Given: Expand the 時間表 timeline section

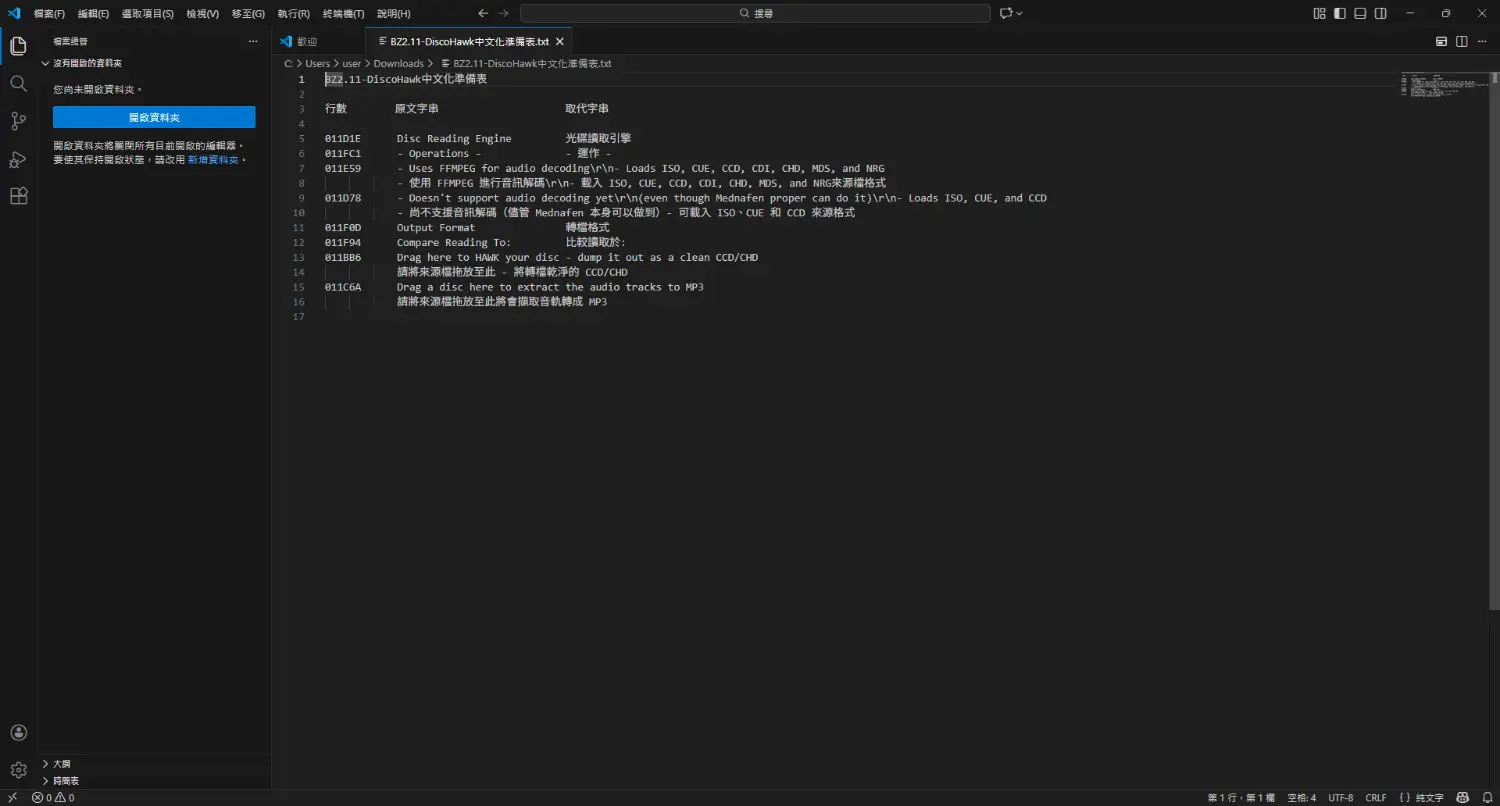Looking at the screenshot, I should [x=65, y=780].
